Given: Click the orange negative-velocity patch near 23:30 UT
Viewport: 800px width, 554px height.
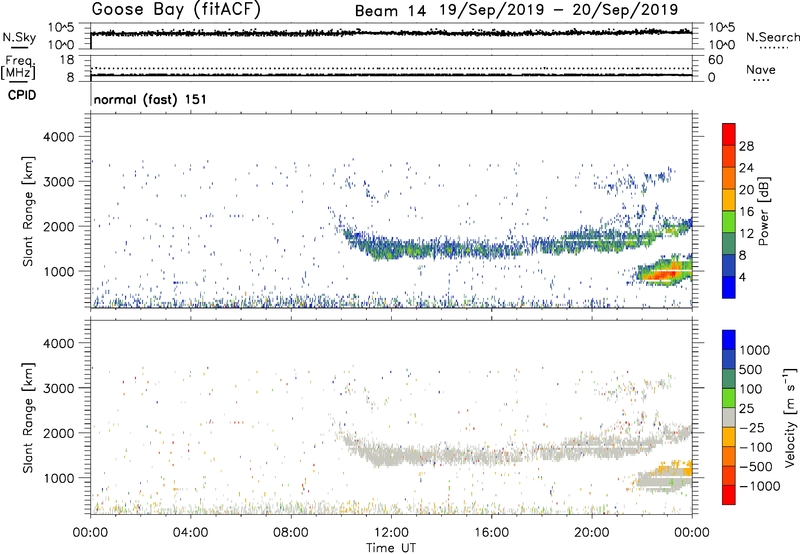Looking at the screenshot, I should [x=676, y=466].
